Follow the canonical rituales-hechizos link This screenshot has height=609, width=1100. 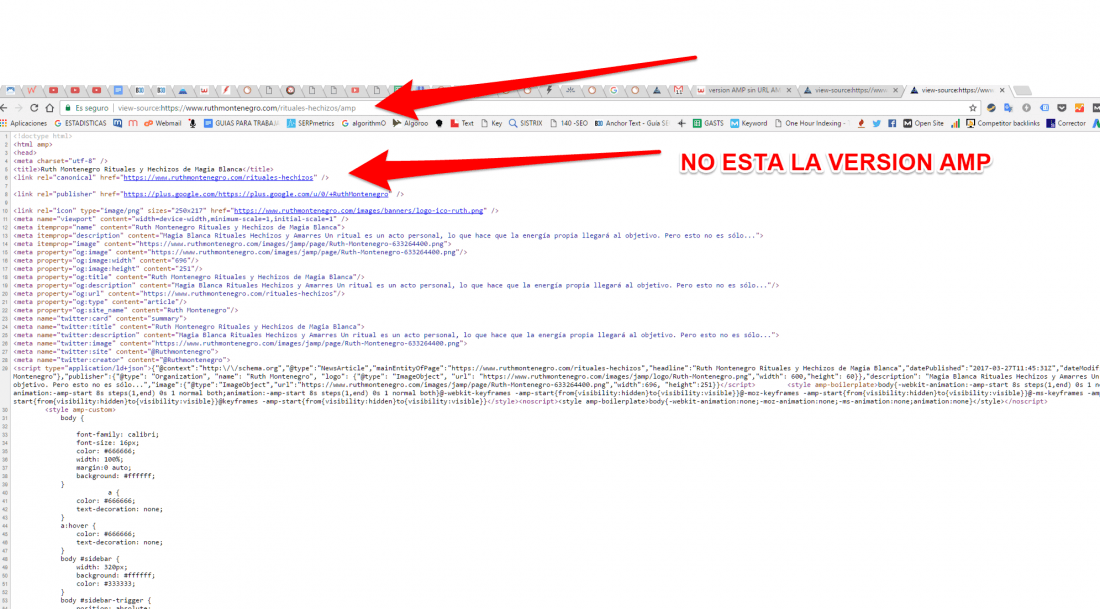pos(218,178)
